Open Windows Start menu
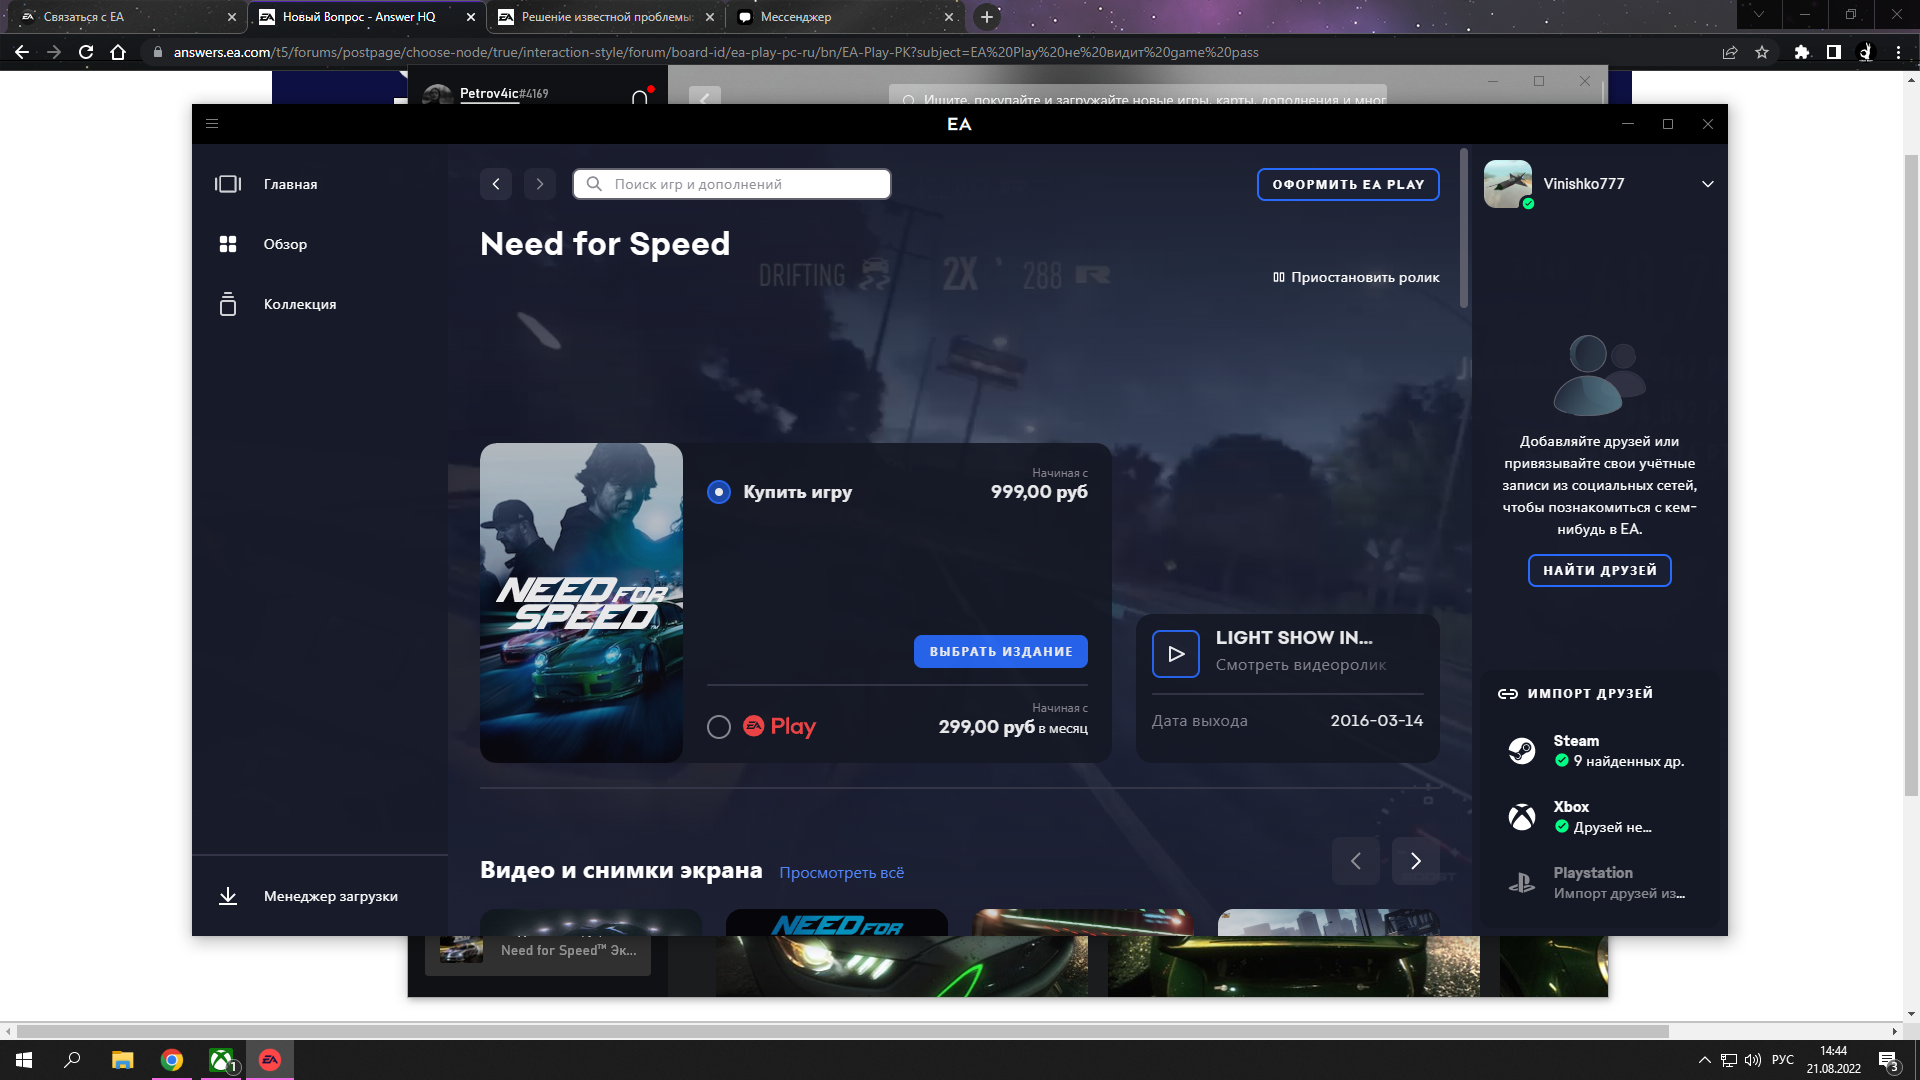This screenshot has width=1920, height=1080. 24,1060
